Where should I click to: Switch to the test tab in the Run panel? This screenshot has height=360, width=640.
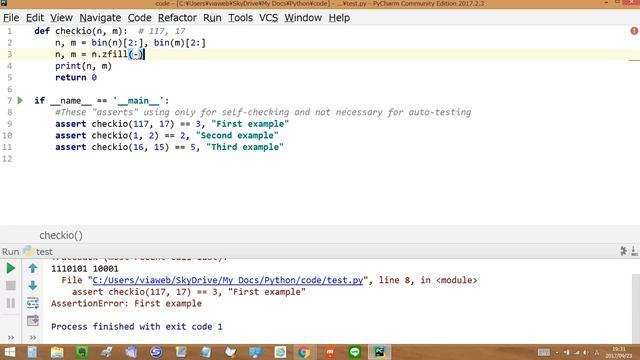click(38, 251)
